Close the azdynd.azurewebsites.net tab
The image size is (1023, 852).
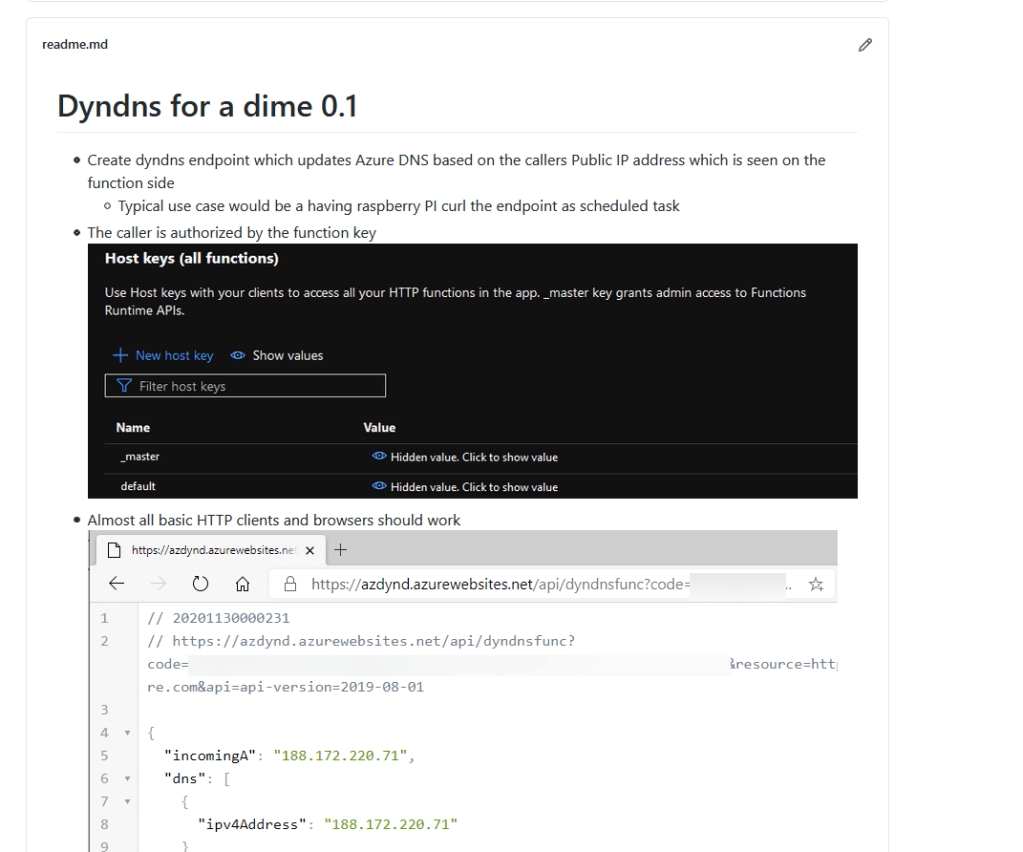[310, 550]
